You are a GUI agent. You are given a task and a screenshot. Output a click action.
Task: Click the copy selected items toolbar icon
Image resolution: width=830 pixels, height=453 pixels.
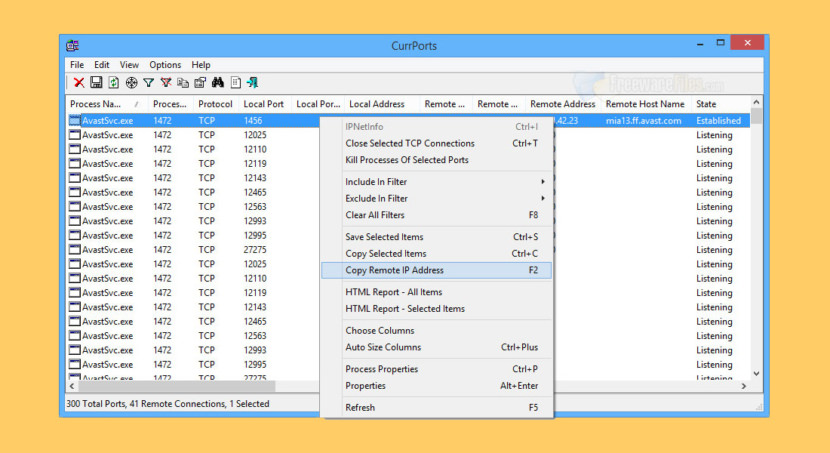[x=183, y=83]
